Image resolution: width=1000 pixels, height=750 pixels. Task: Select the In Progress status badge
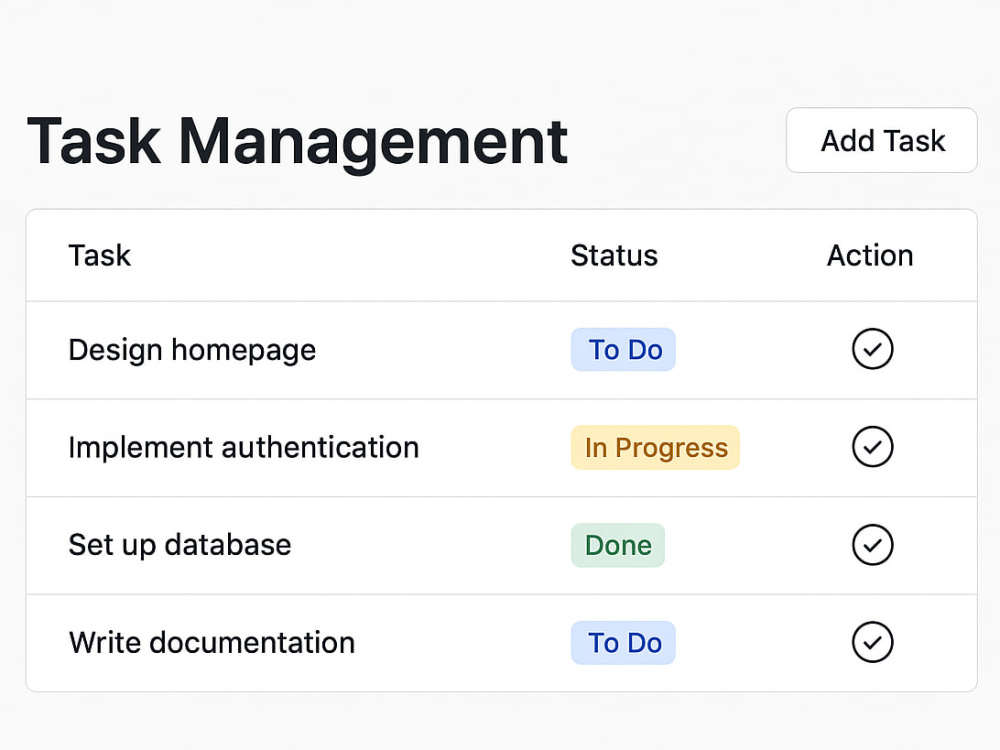point(655,447)
